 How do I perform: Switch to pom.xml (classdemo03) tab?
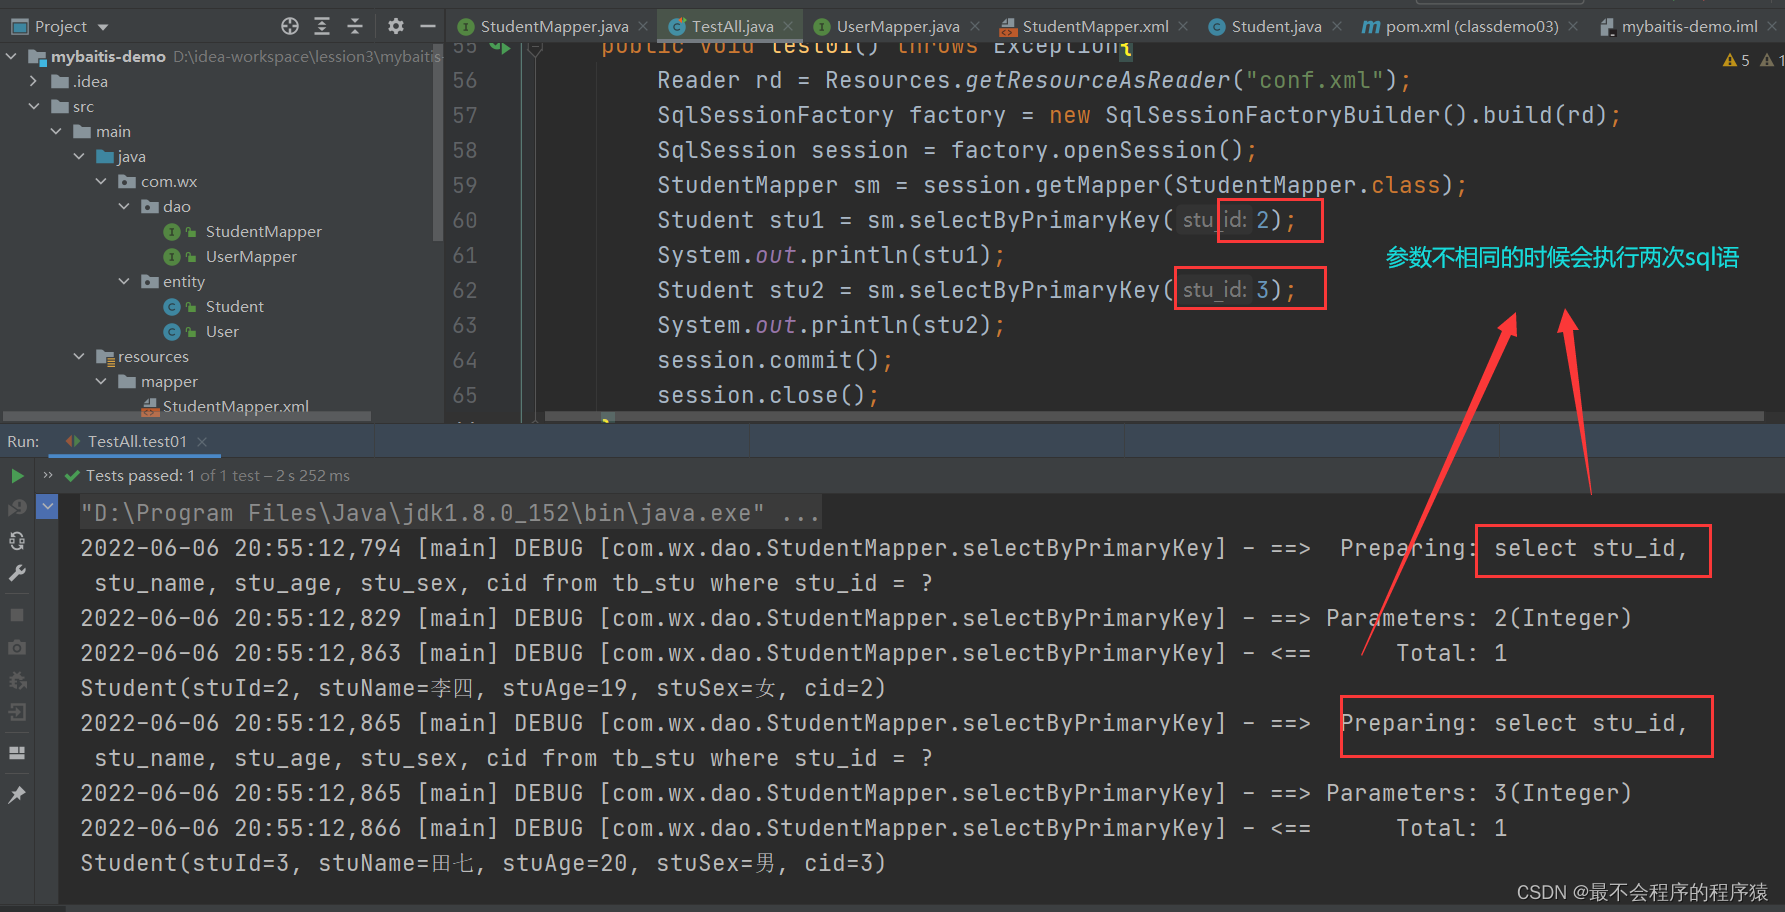tap(1472, 26)
